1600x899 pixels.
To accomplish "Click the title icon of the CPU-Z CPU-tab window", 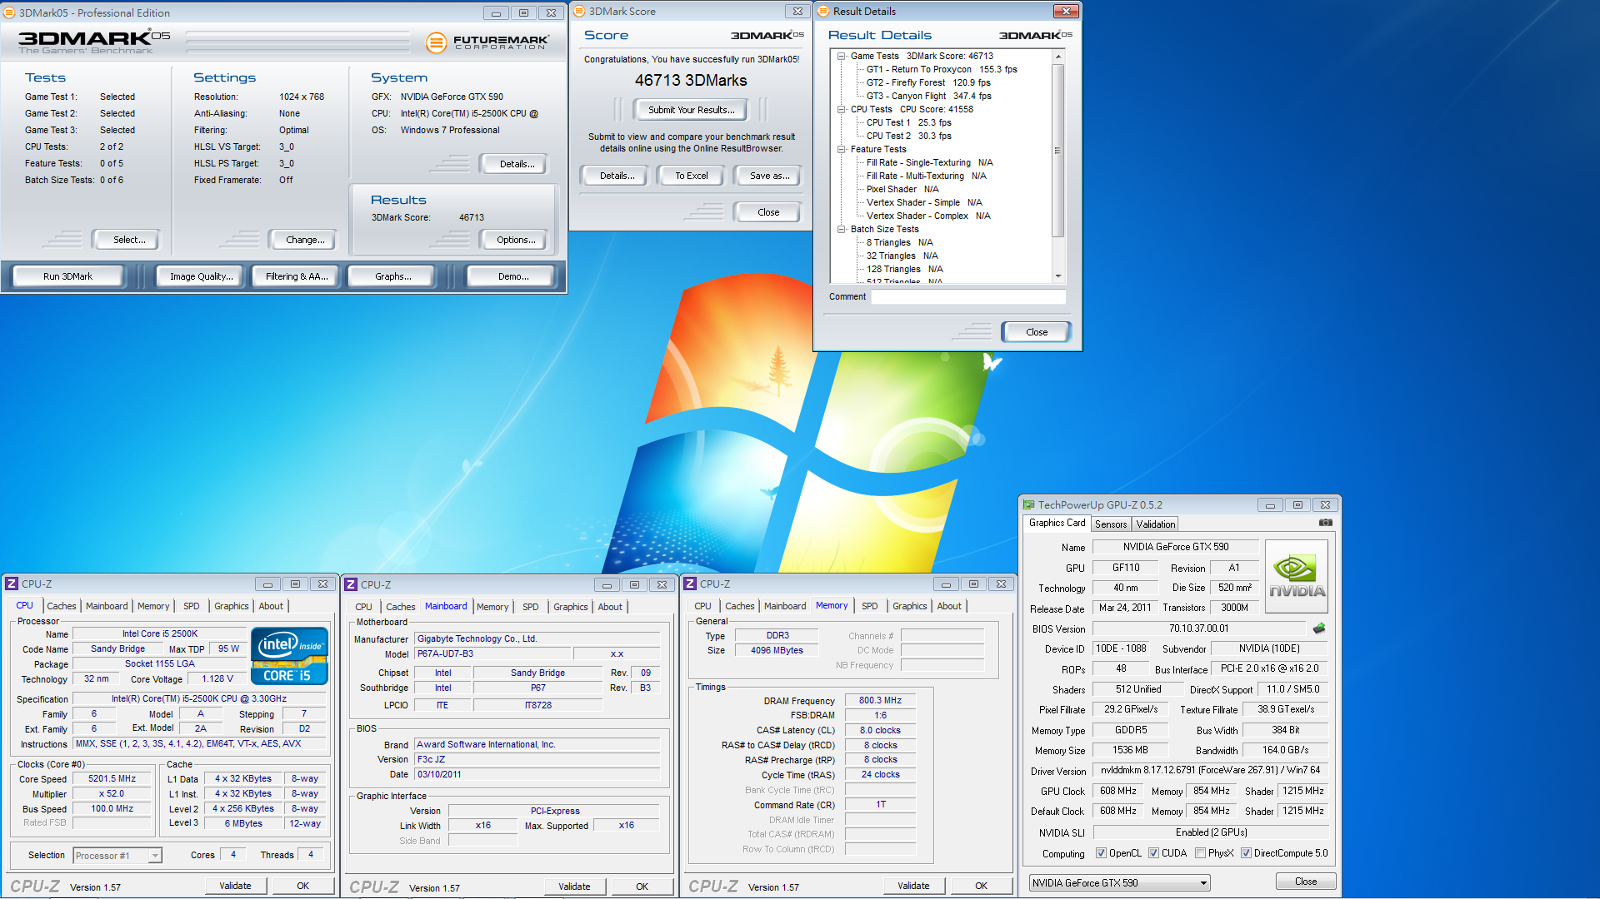I will (12, 584).
